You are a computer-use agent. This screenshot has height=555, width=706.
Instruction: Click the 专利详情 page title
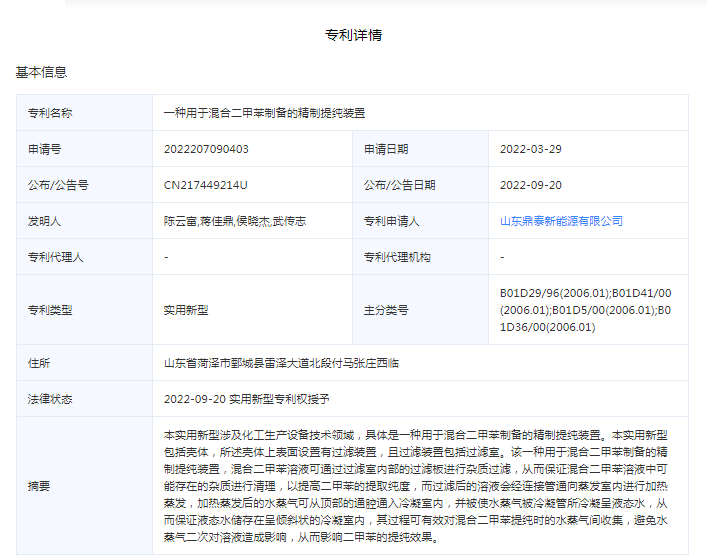point(353,36)
